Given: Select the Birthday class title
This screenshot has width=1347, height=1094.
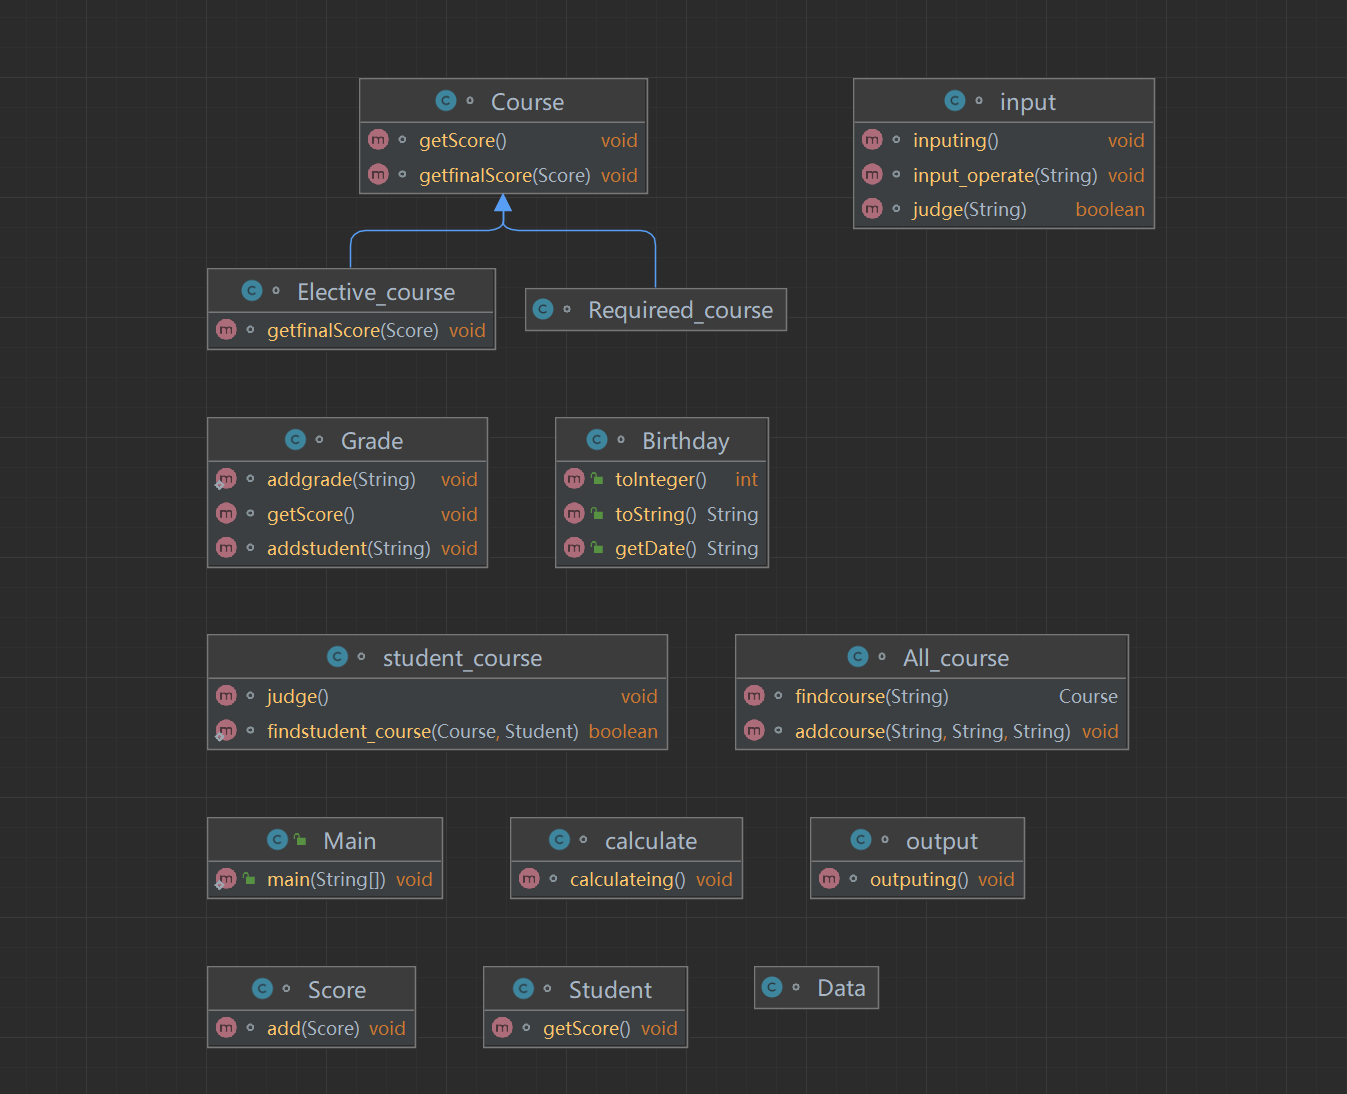Looking at the screenshot, I should [686, 441].
